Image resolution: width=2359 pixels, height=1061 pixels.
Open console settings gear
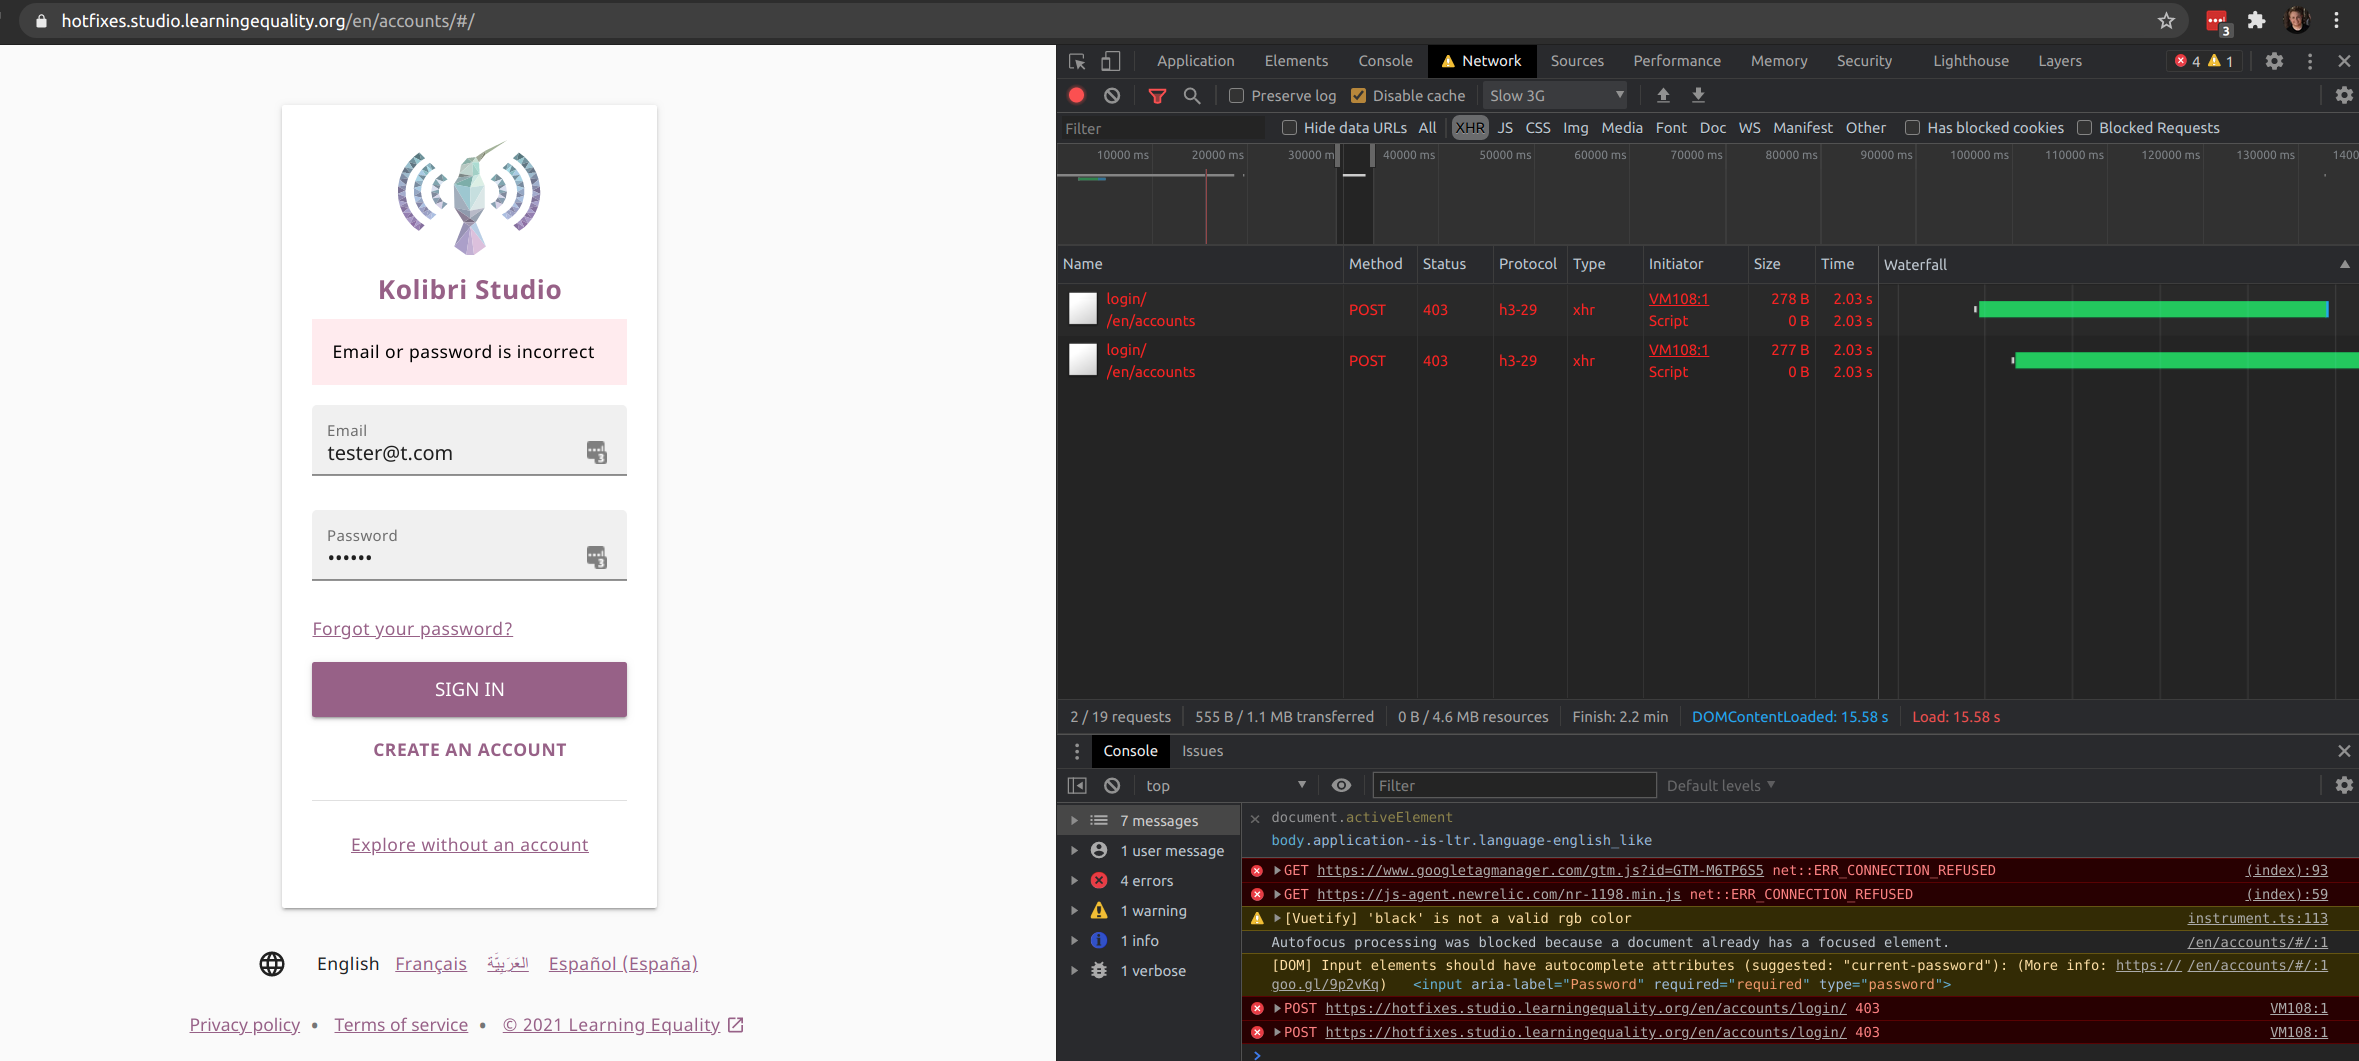pyautogui.click(x=2344, y=786)
